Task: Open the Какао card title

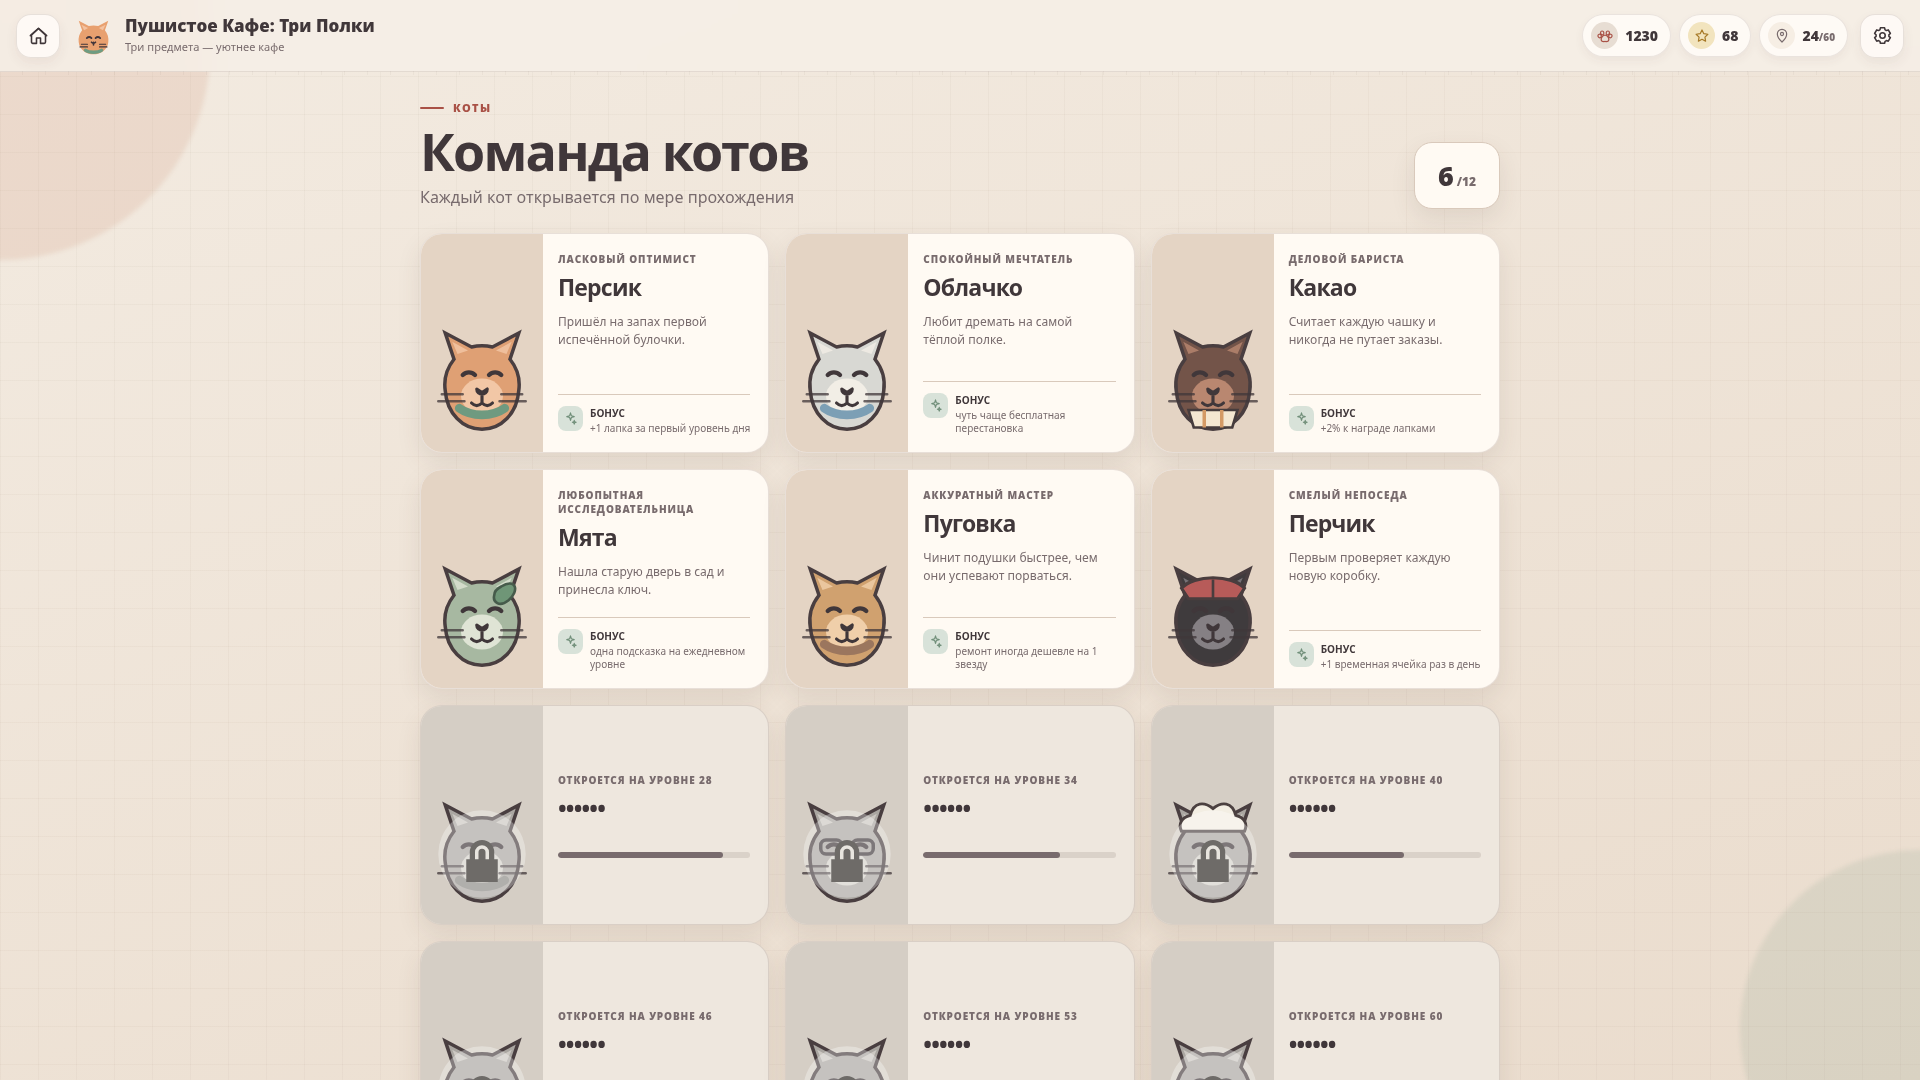Action: [1322, 288]
